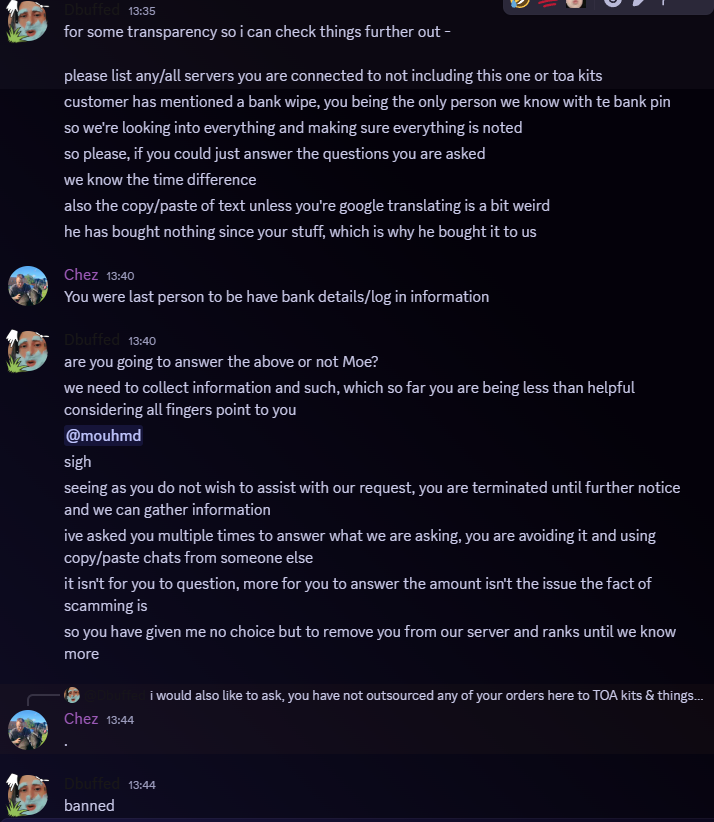
Task: Click the small avatar in the reply preview
Action: 72,695
